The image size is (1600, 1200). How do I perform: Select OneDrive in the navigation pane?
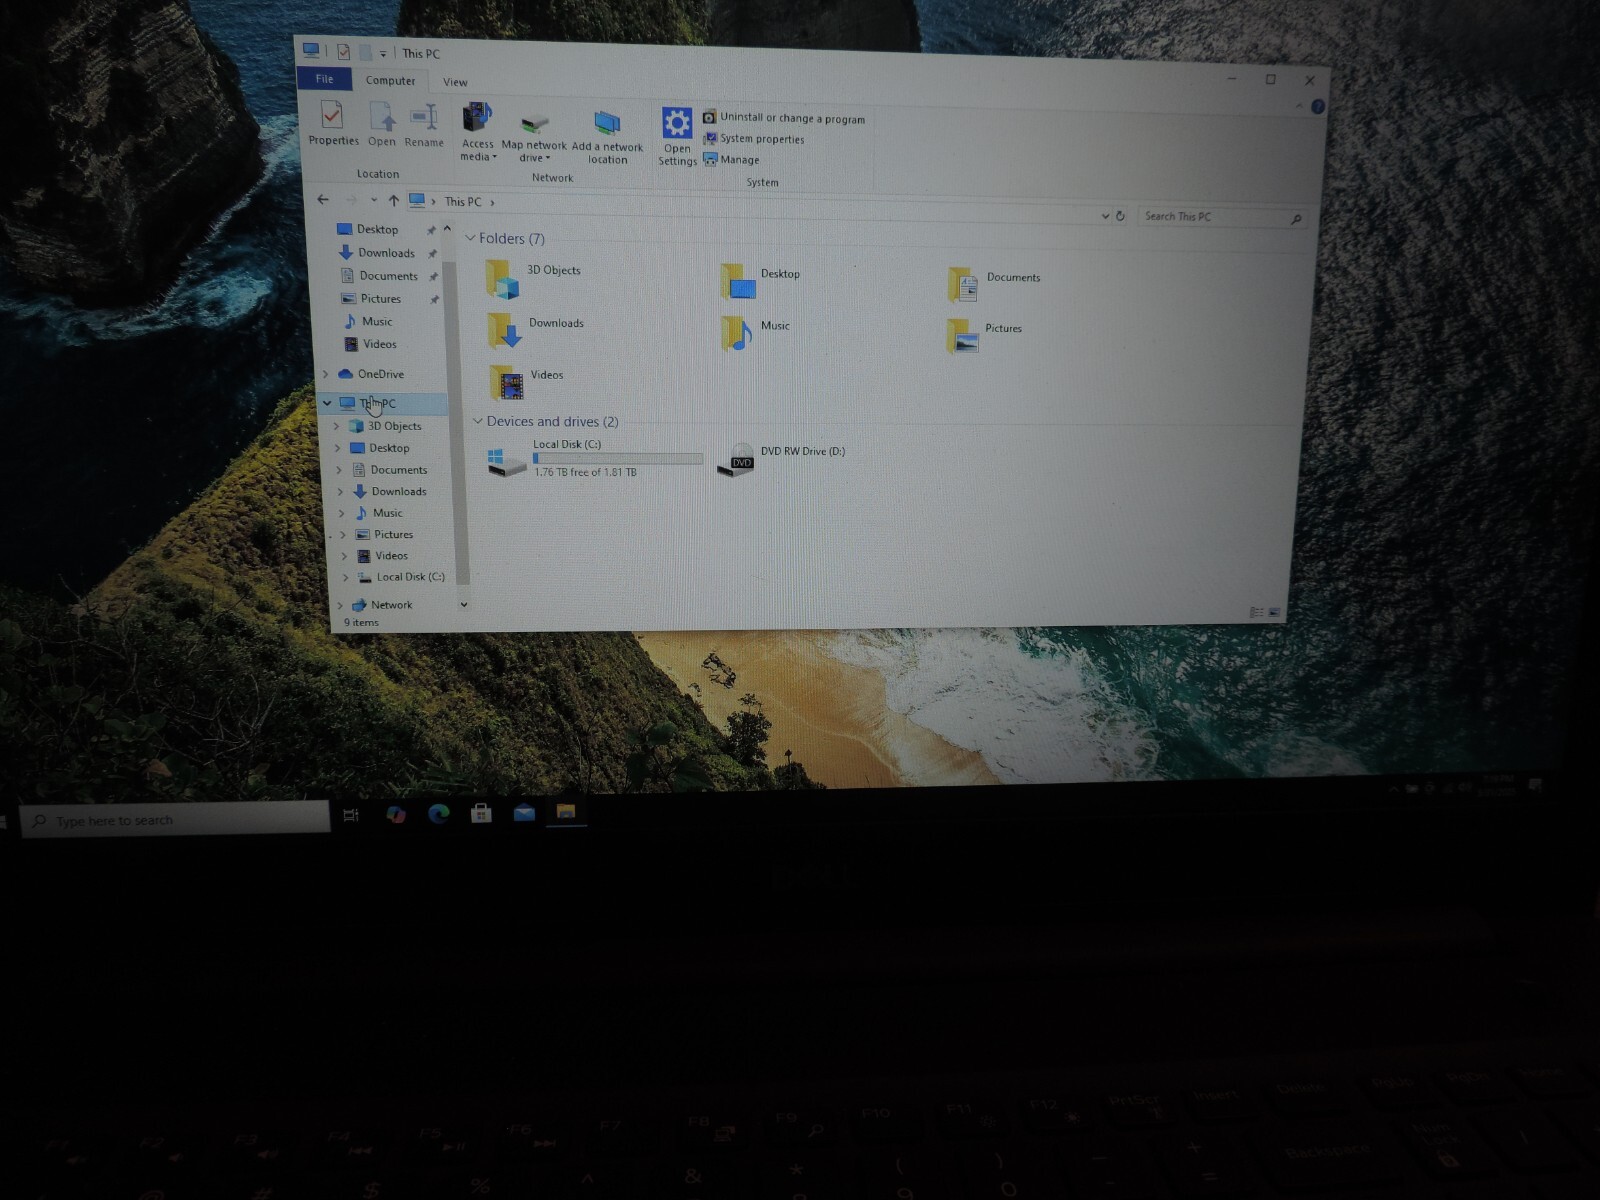[380, 374]
